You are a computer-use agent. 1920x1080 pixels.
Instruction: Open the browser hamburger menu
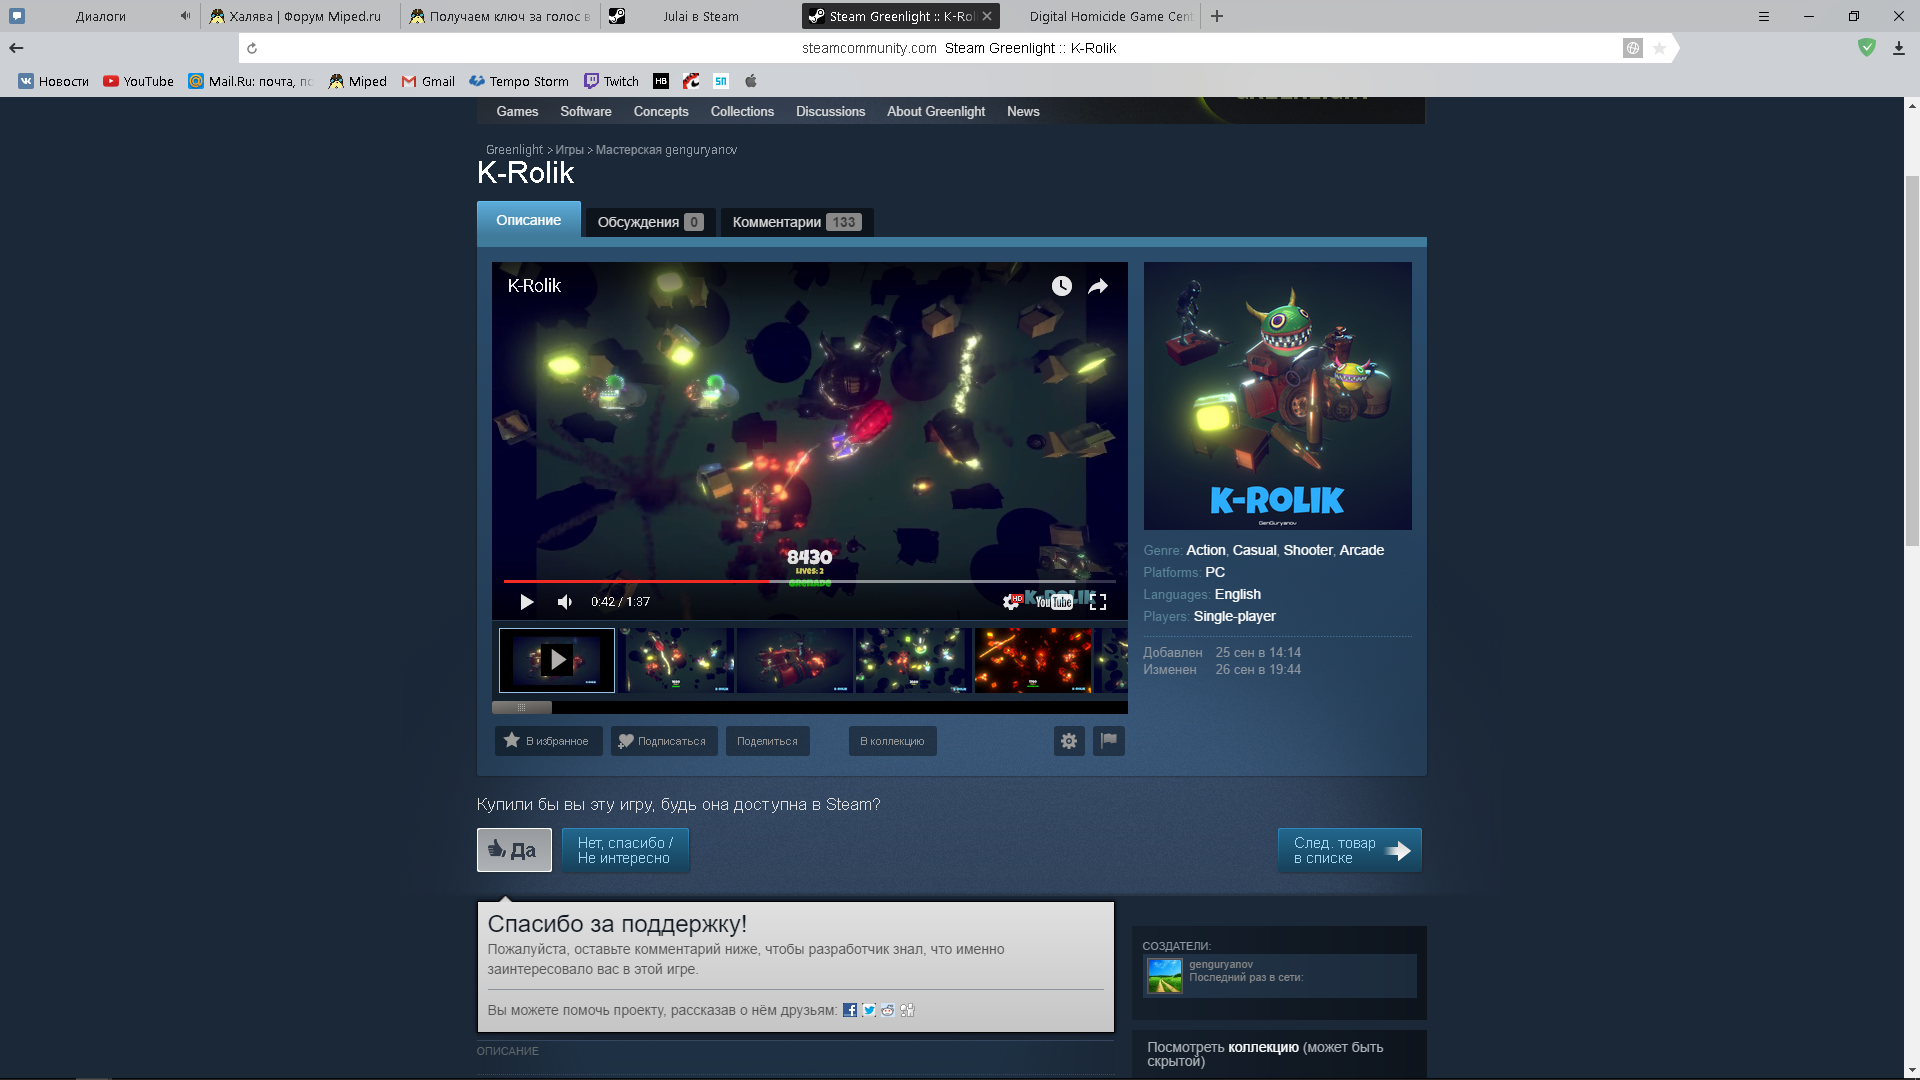point(1764,16)
